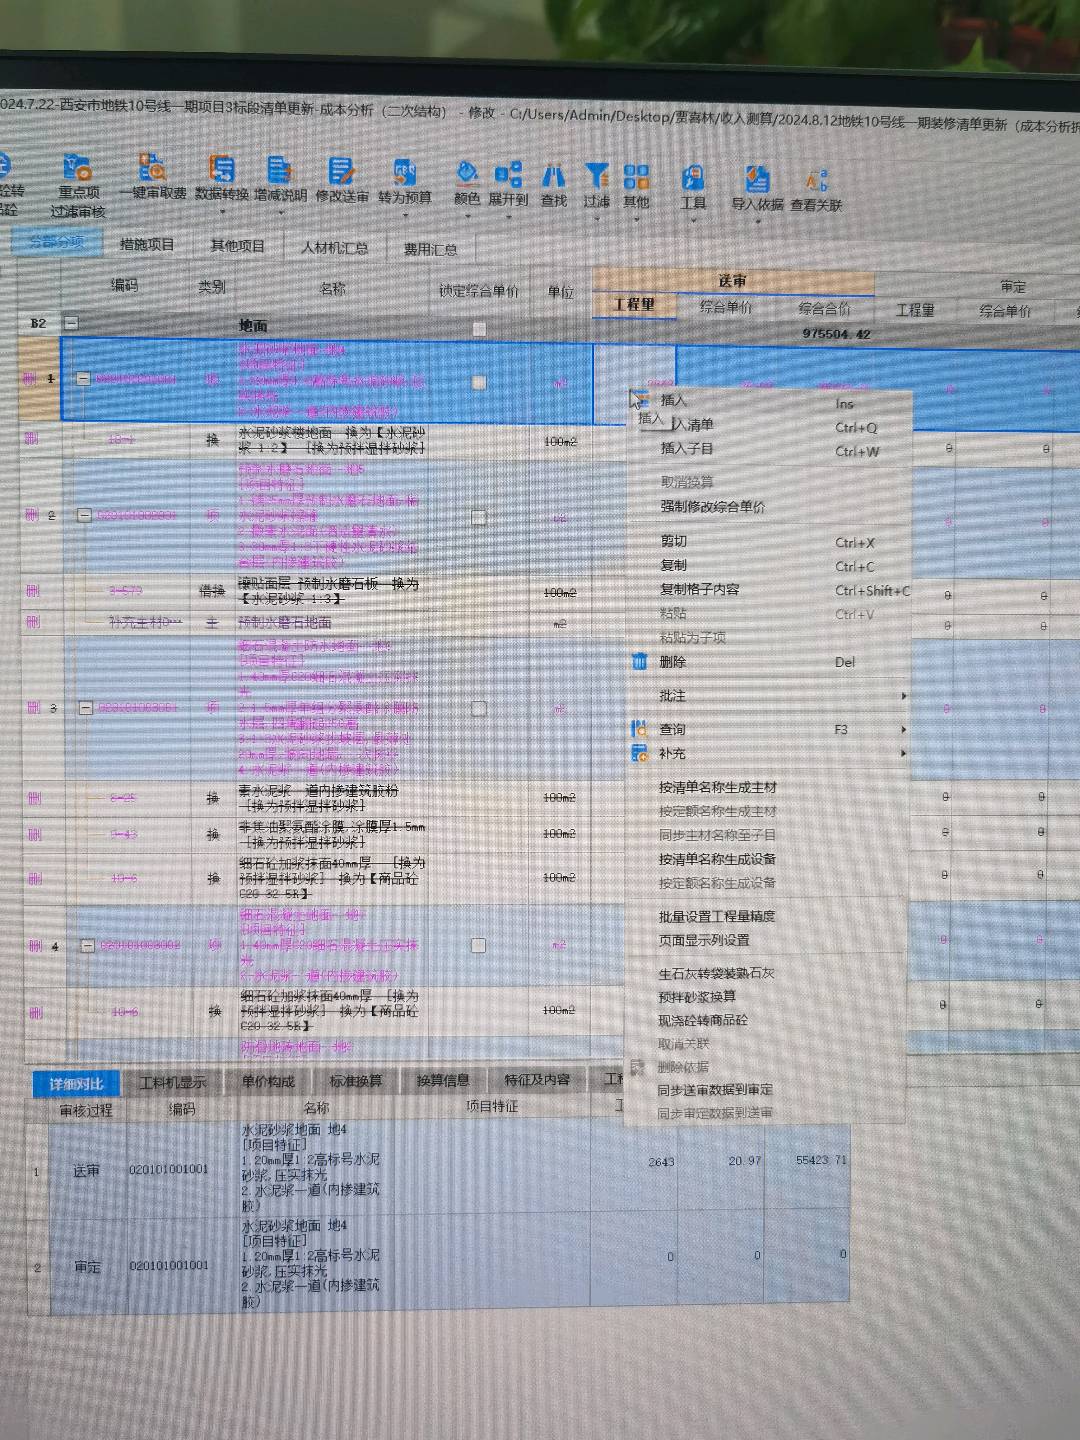Collapse bill item row 1

pyautogui.click(x=84, y=379)
